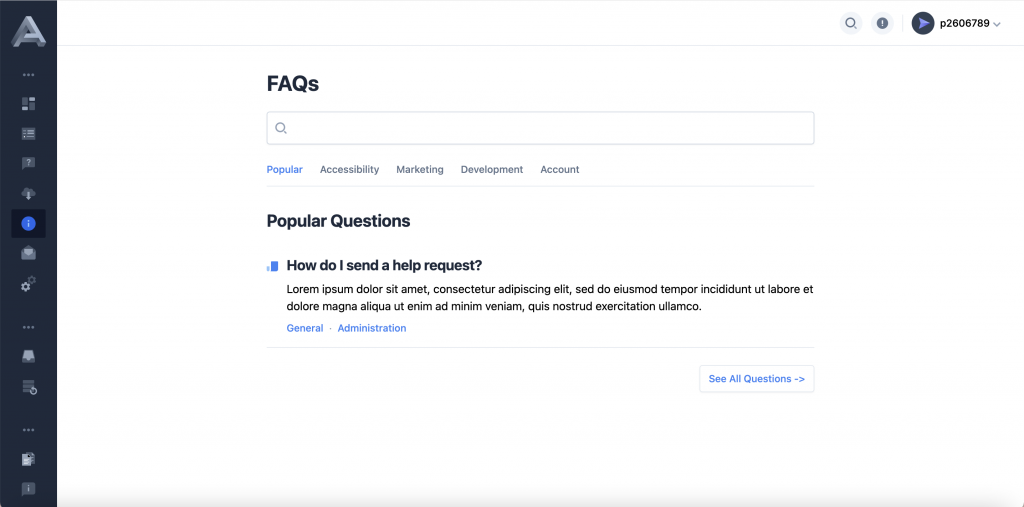Image resolution: width=1024 pixels, height=507 pixels.
Task: Open the inbox tray sidebar icon
Action: pos(28,357)
